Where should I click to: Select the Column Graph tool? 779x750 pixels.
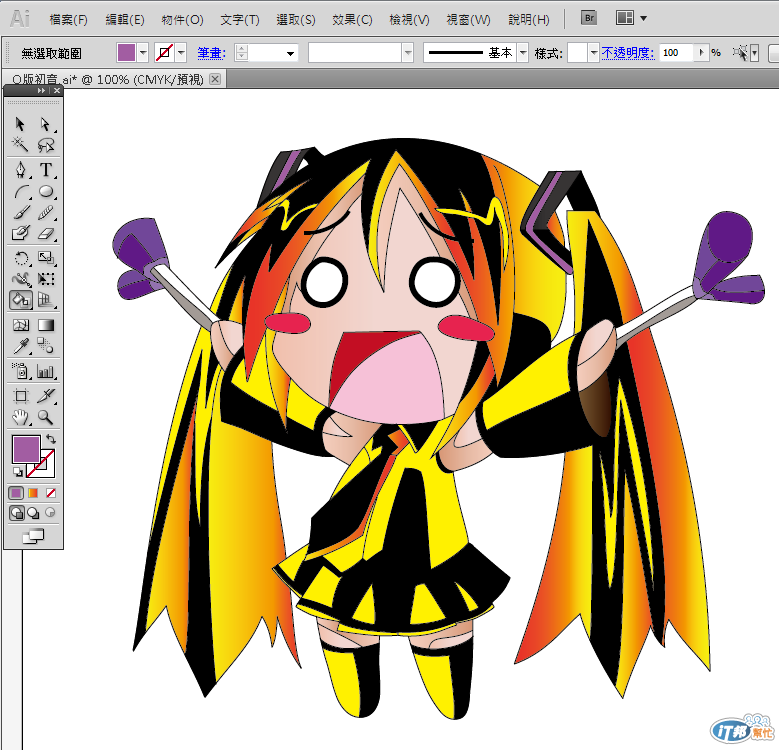coord(46,371)
